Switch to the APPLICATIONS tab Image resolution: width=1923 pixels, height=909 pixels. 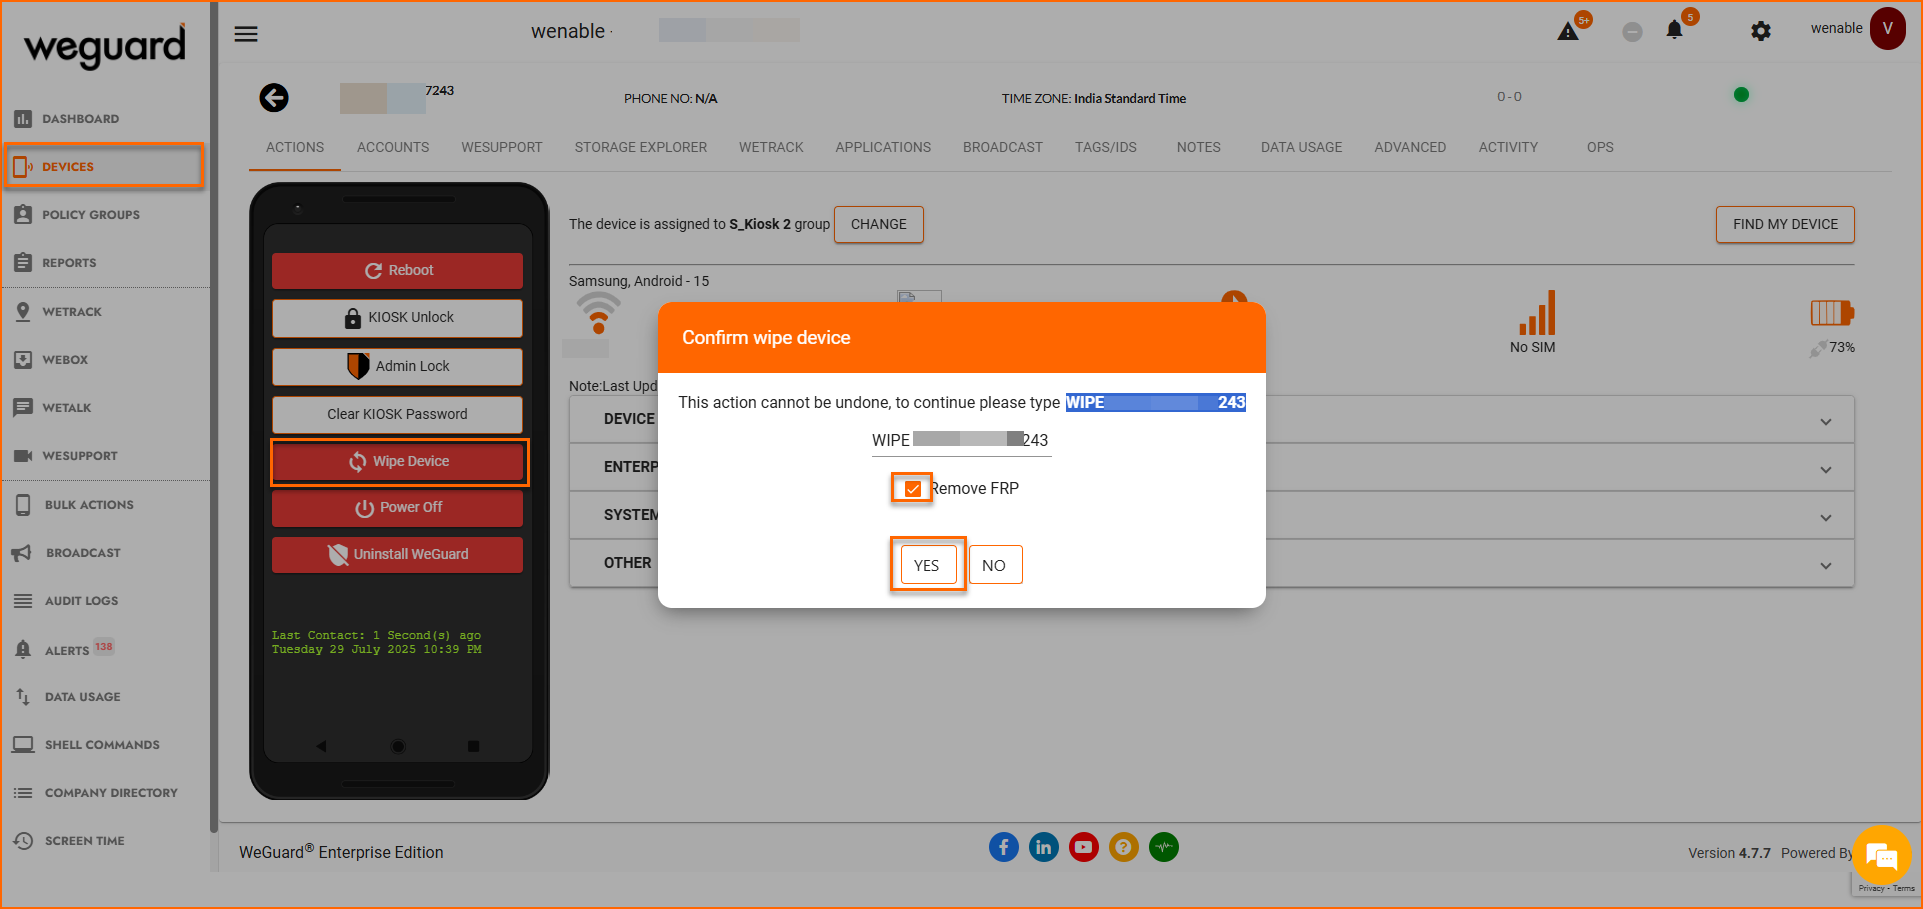[x=883, y=147]
